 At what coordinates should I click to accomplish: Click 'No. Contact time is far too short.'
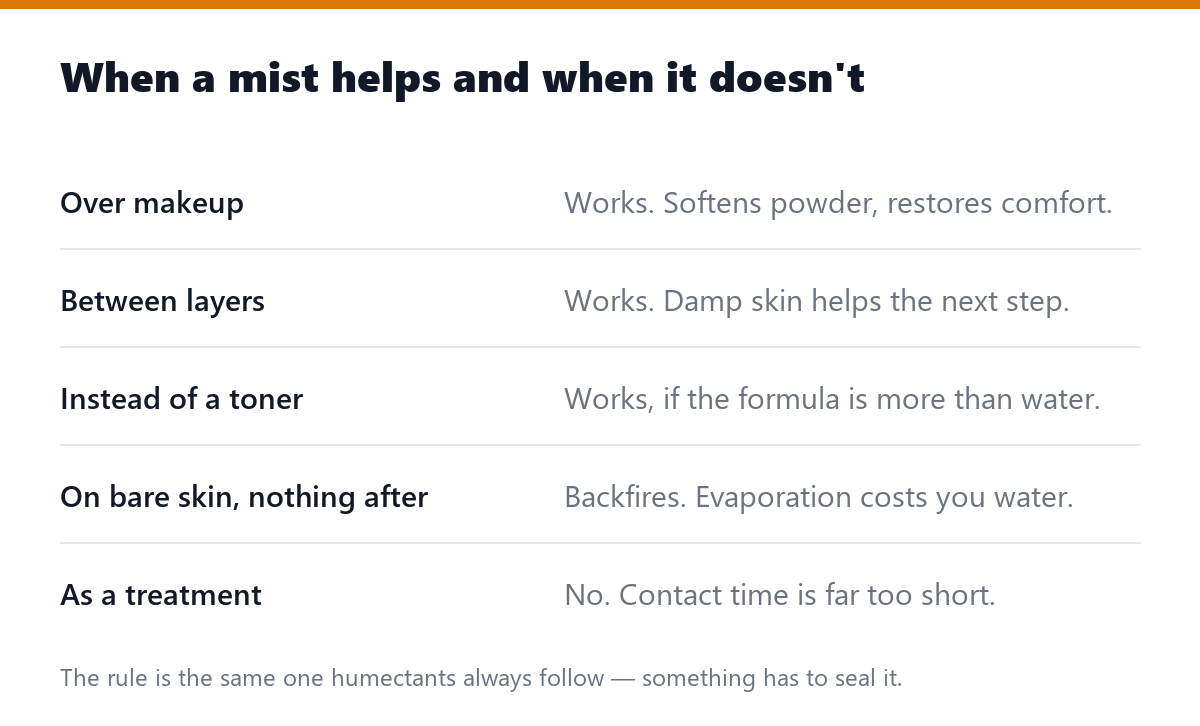pyautogui.click(x=780, y=595)
